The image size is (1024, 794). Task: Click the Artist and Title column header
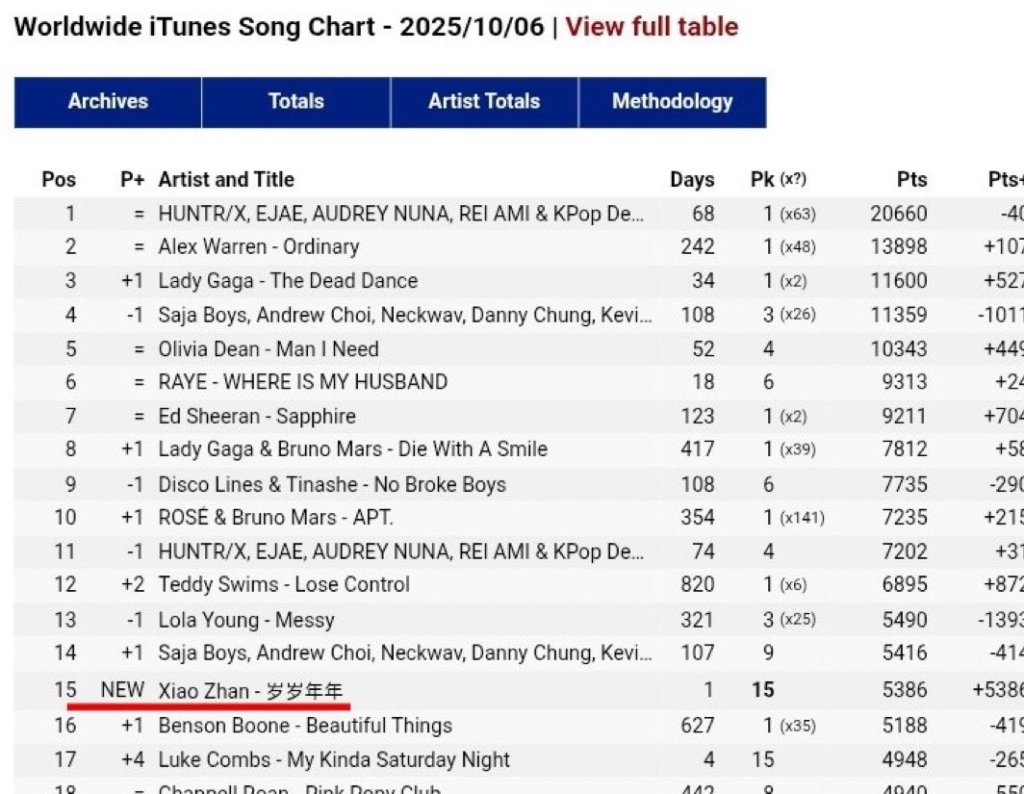coord(226,180)
